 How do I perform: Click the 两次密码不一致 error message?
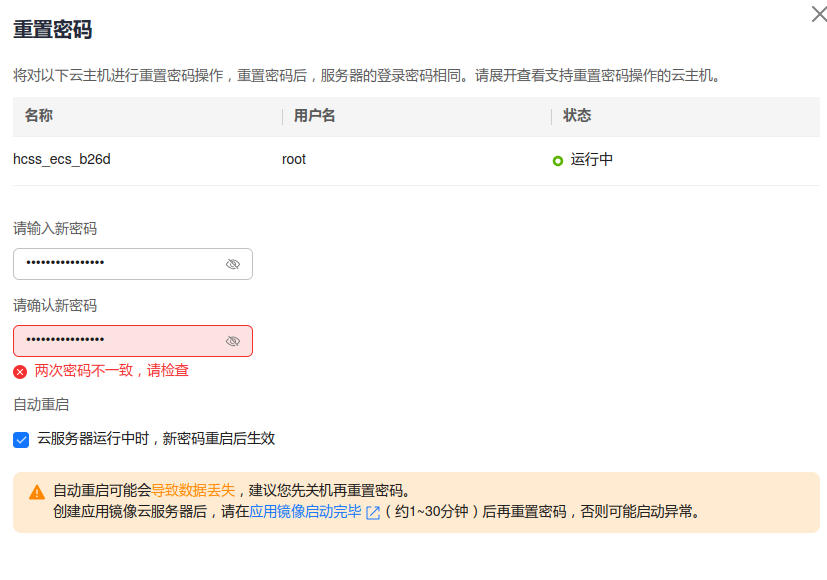[112, 370]
